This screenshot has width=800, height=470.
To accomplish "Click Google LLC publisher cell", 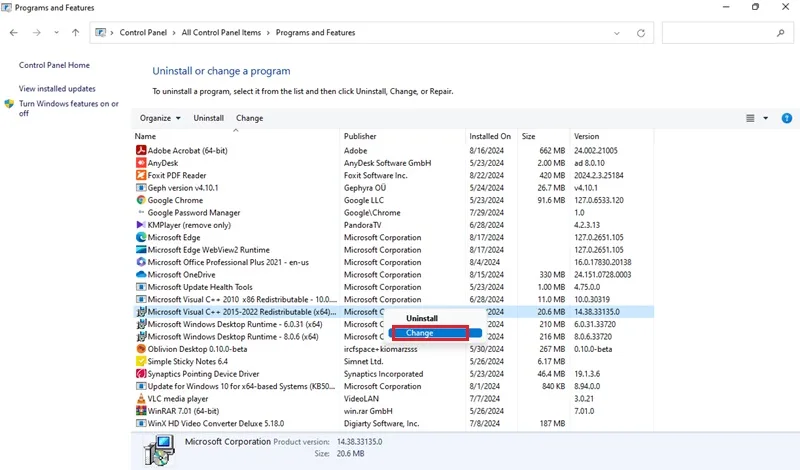I will (364, 200).
